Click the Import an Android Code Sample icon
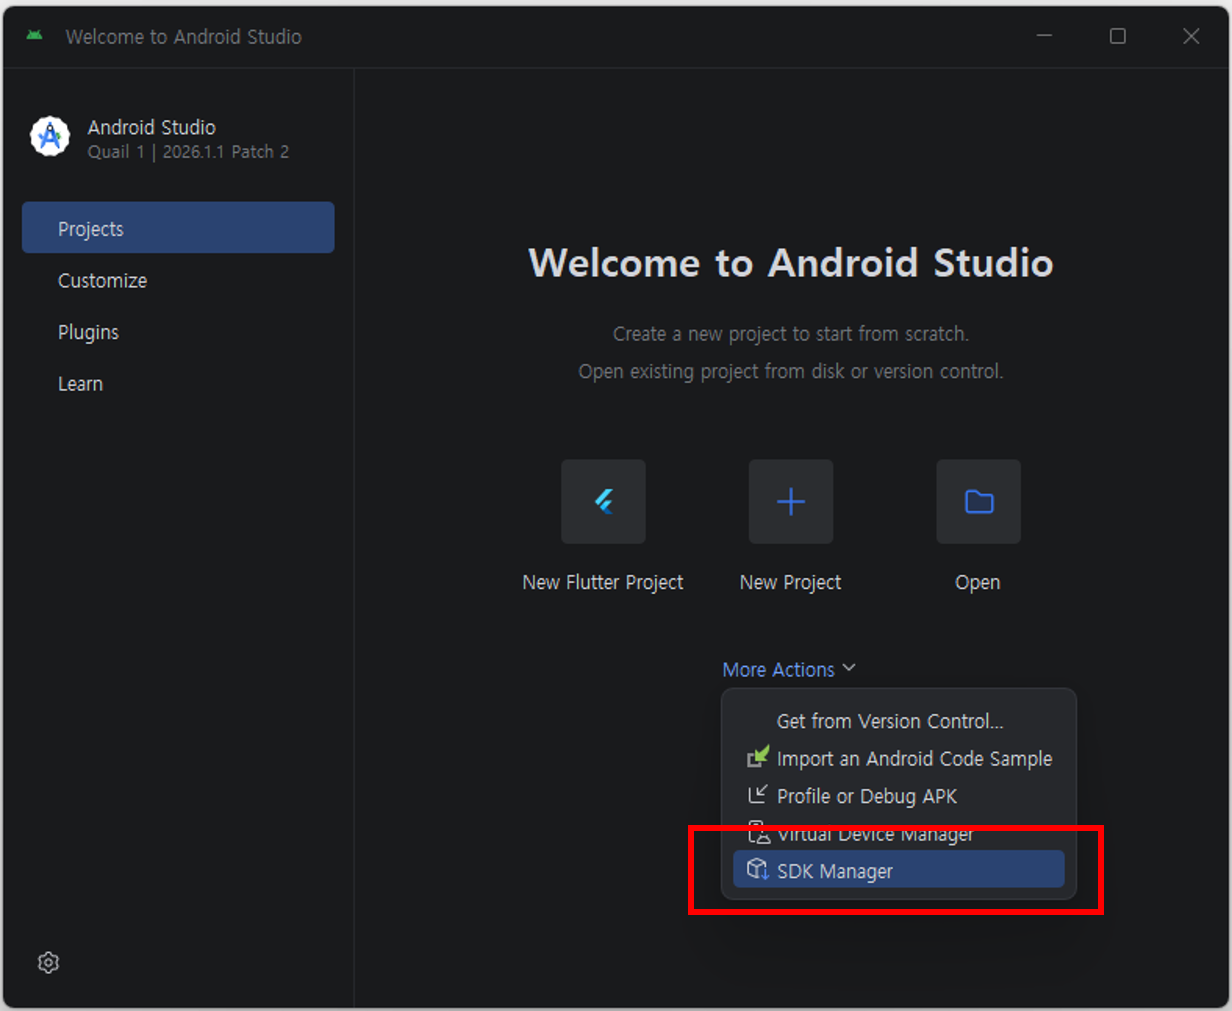This screenshot has width=1232, height=1011. (758, 757)
